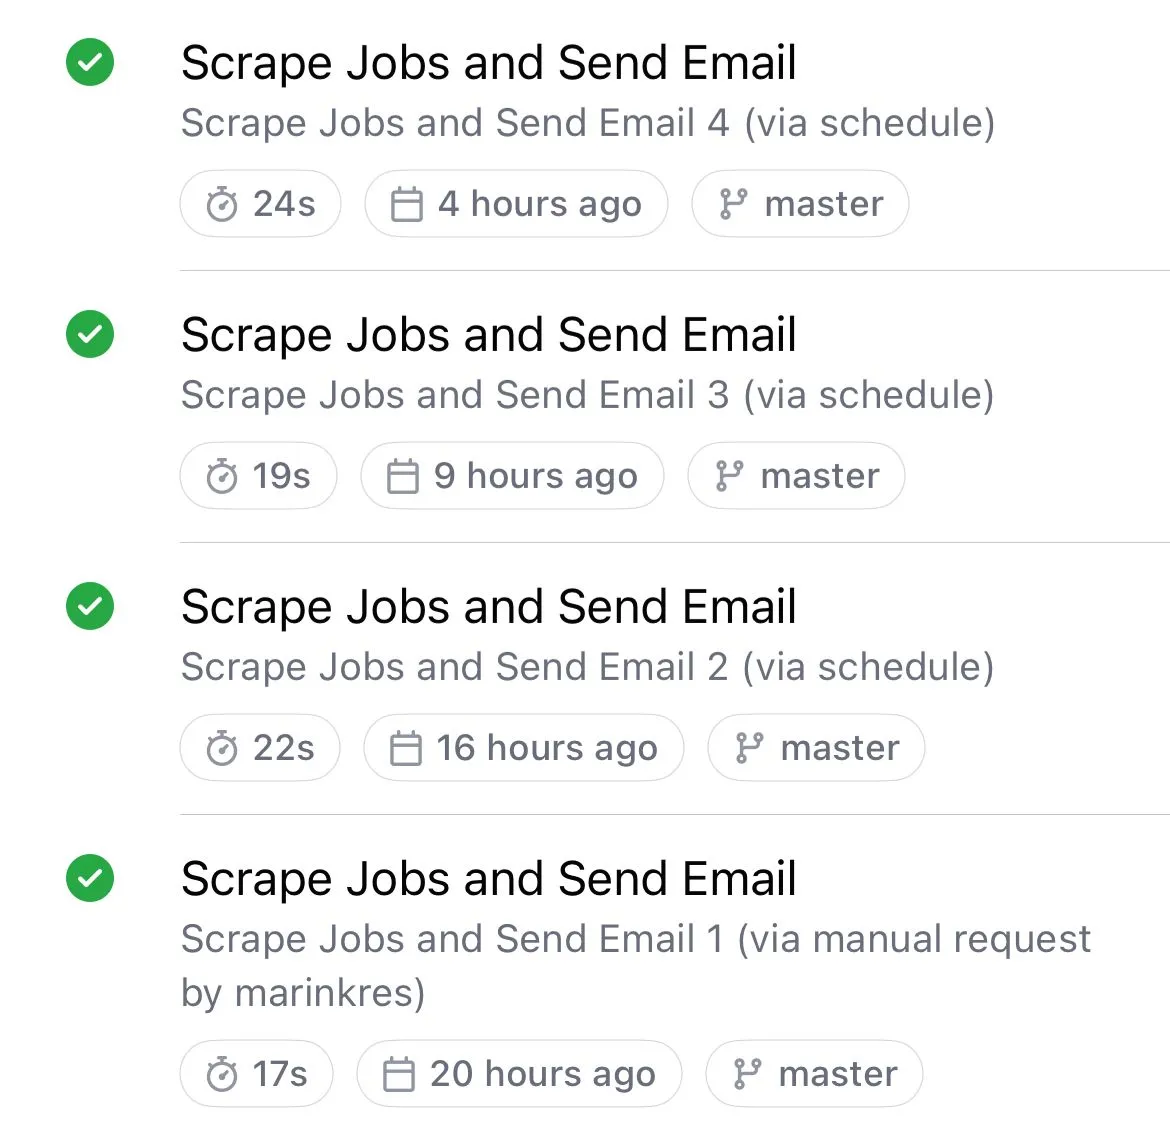
Task: Open the top Scrape Jobs and Send Email run
Action: tap(488, 63)
